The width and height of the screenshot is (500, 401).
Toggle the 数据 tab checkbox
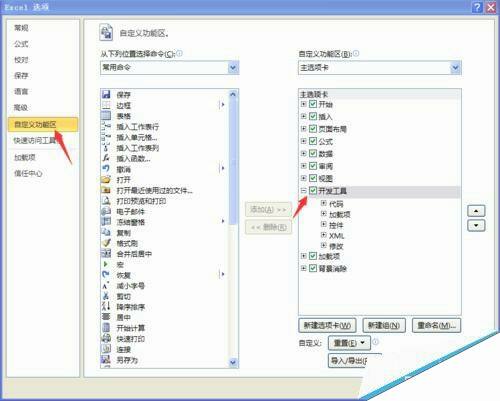(313, 153)
